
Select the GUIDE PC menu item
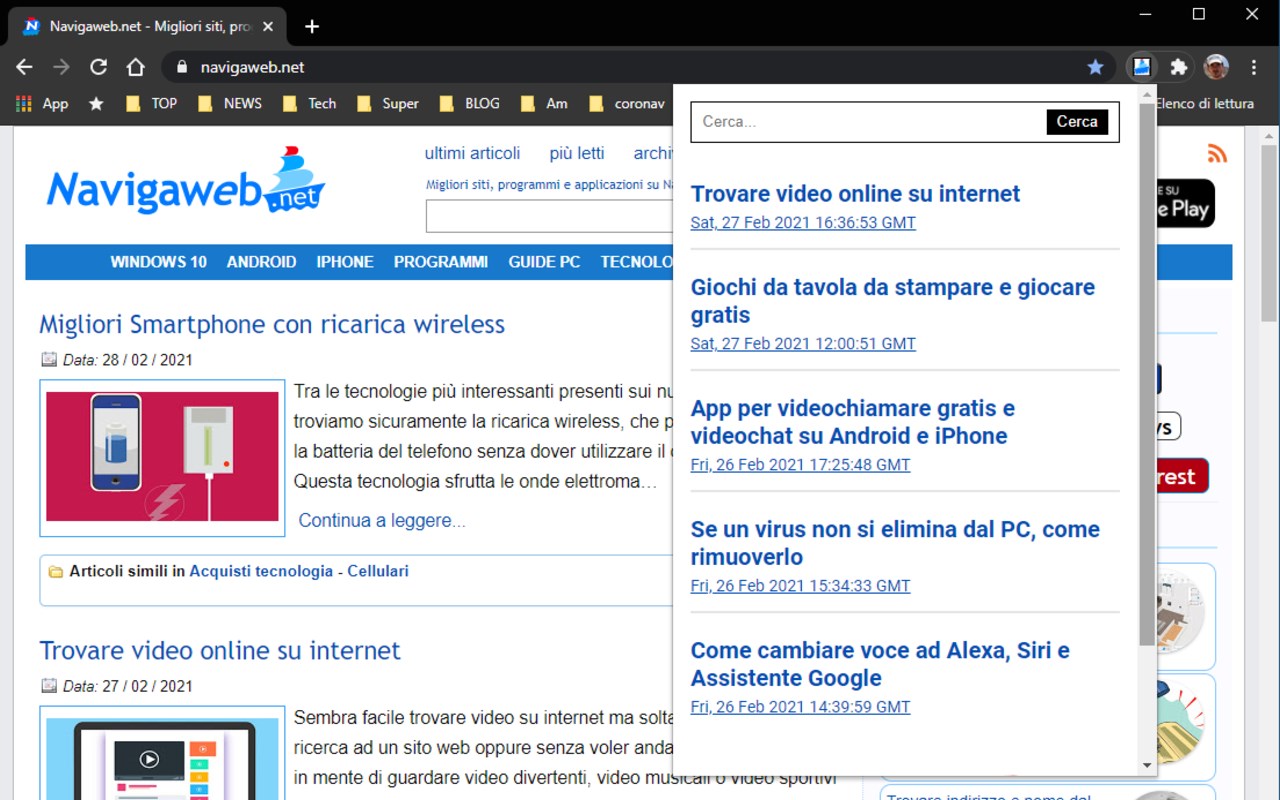pyautogui.click(x=544, y=262)
